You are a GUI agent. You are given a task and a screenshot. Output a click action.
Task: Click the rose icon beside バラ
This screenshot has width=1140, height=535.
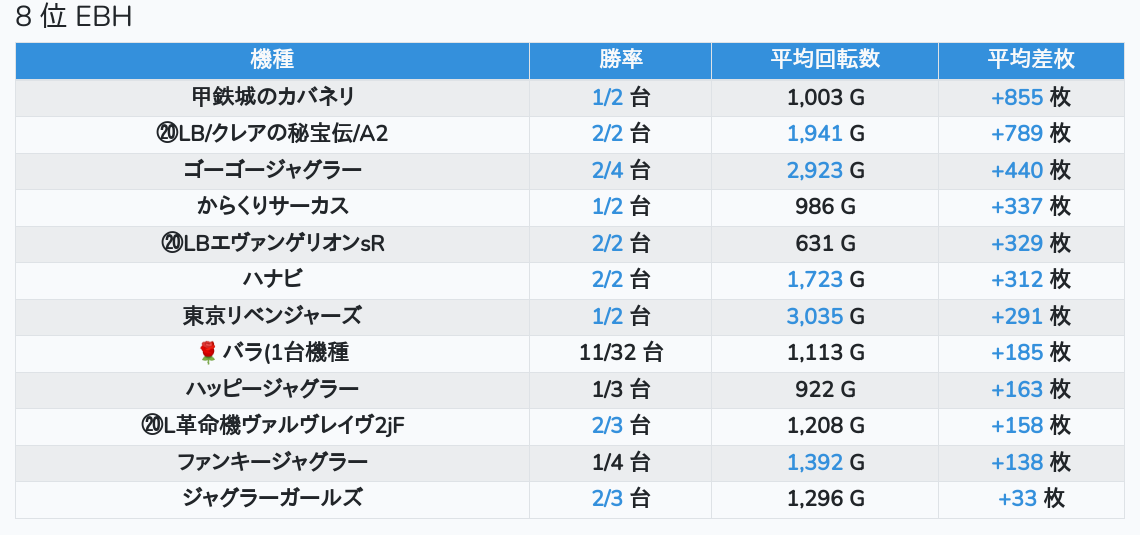pyautogui.click(x=208, y=352)
